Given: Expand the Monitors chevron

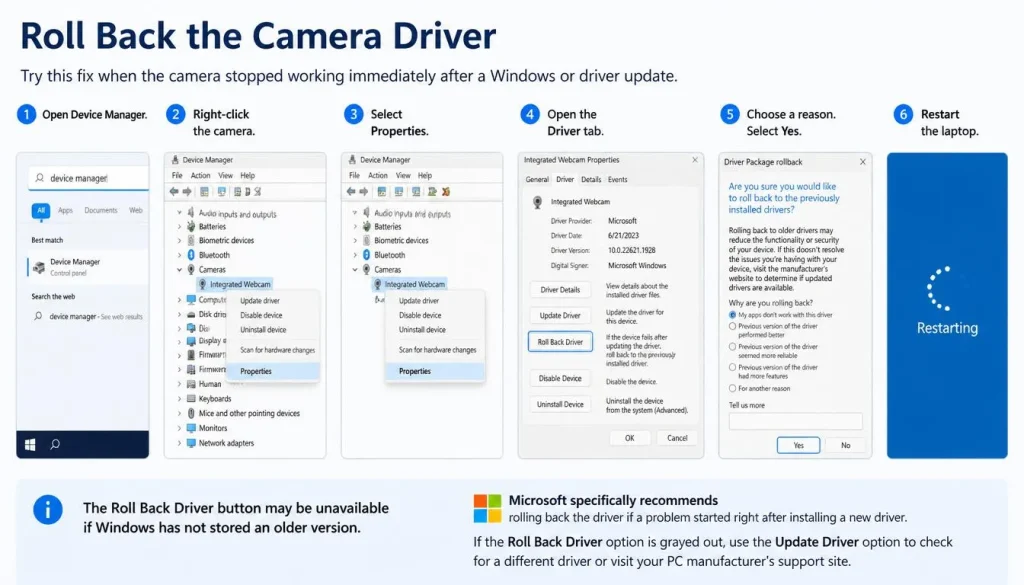Looking at the screenshot, I should coord(179,428).
